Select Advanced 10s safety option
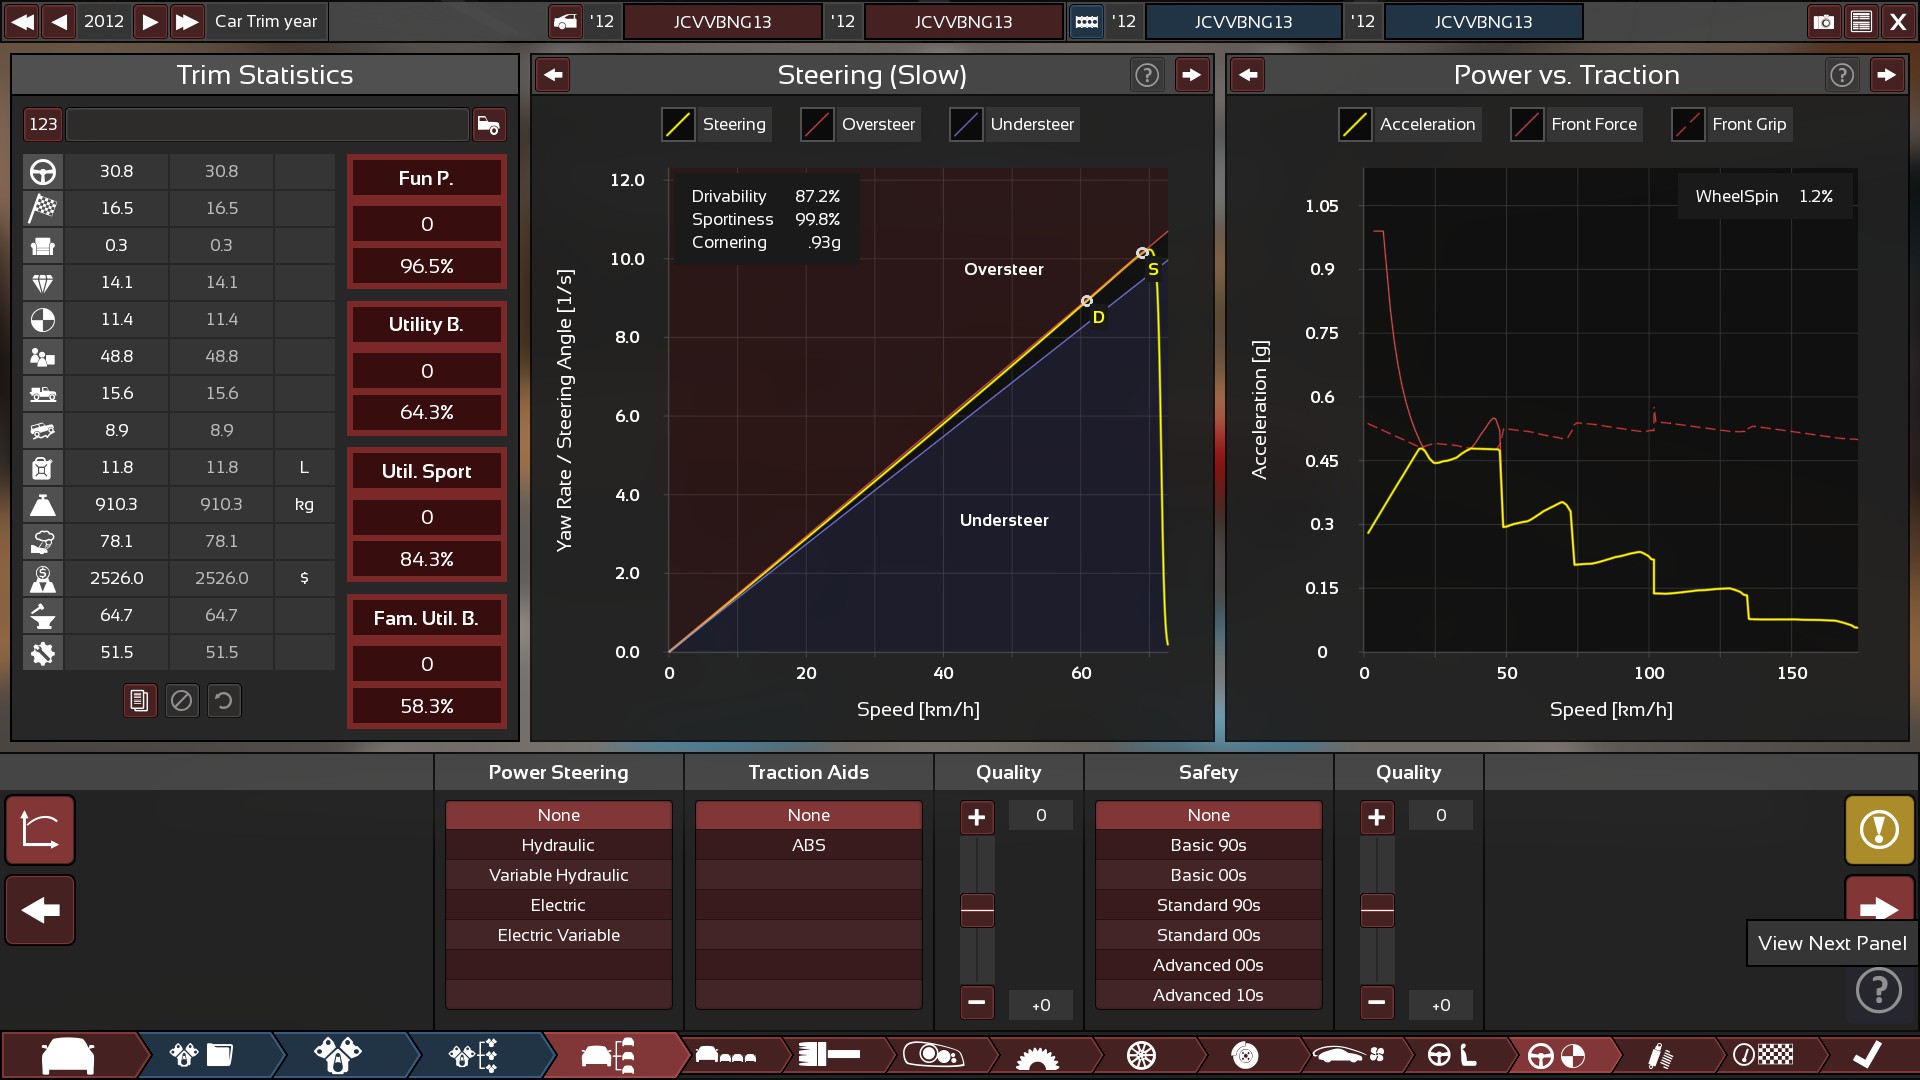Screen dimensions: 1920x1080 coord(1208,995)
